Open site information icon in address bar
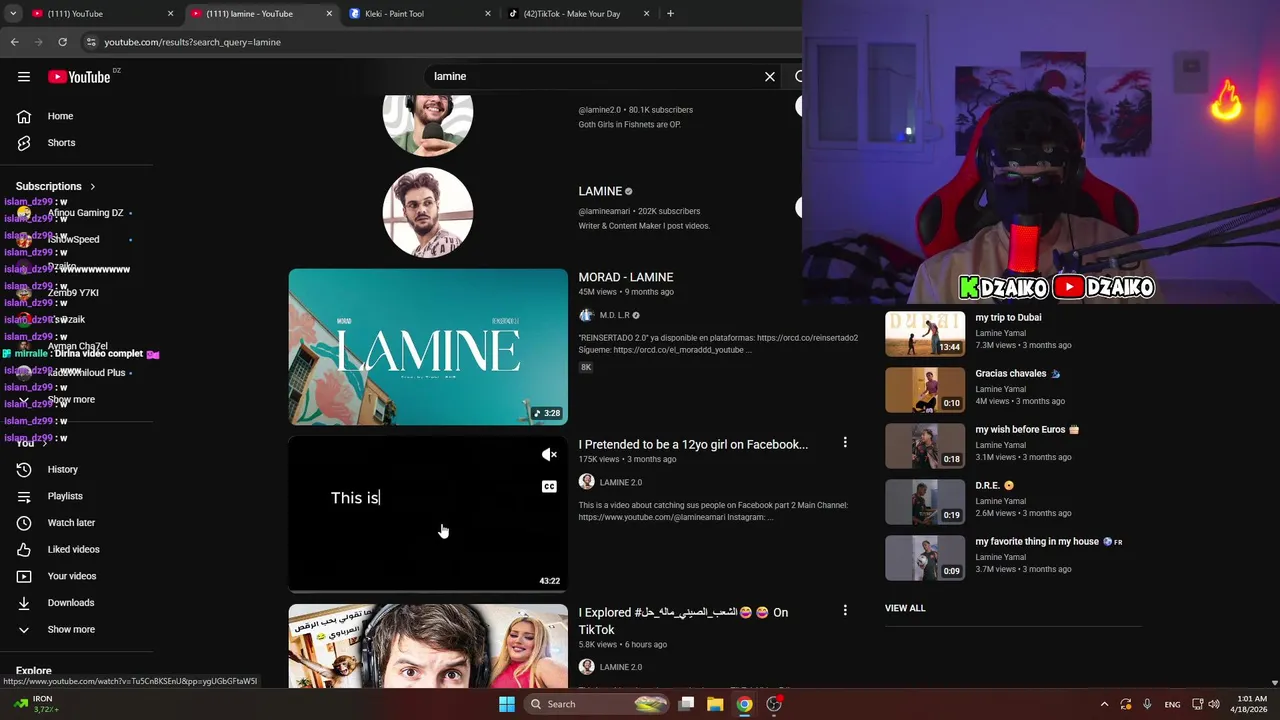The height and width of the screenshot is (720, 1280). click(x=91, y=42)
